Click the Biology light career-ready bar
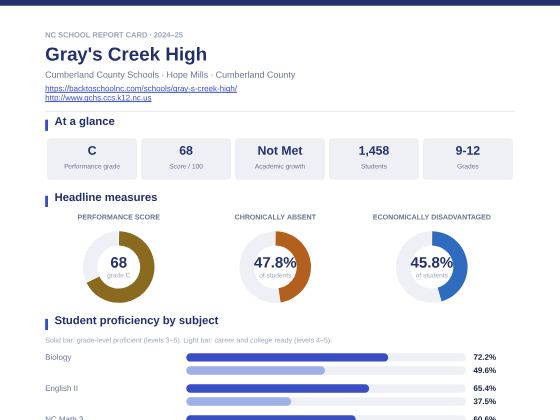 [255, 370]
